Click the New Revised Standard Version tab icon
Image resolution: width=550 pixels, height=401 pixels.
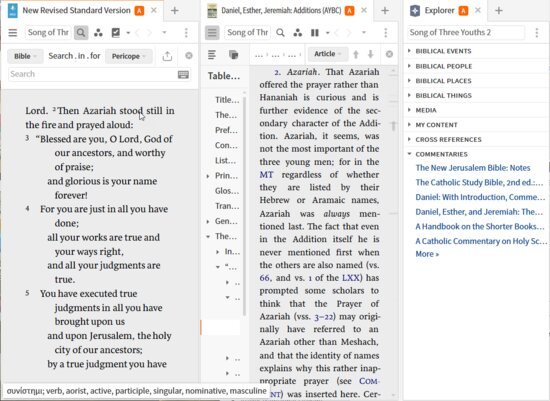click(13, 11)
